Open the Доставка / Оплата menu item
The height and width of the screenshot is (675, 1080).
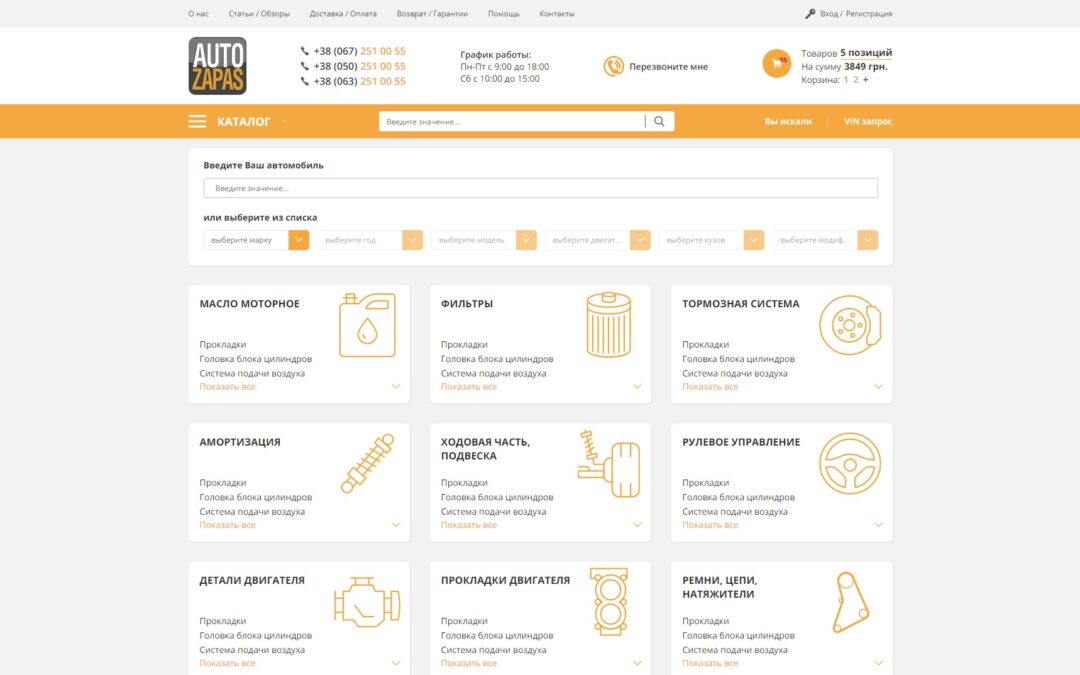pos(343,14)
